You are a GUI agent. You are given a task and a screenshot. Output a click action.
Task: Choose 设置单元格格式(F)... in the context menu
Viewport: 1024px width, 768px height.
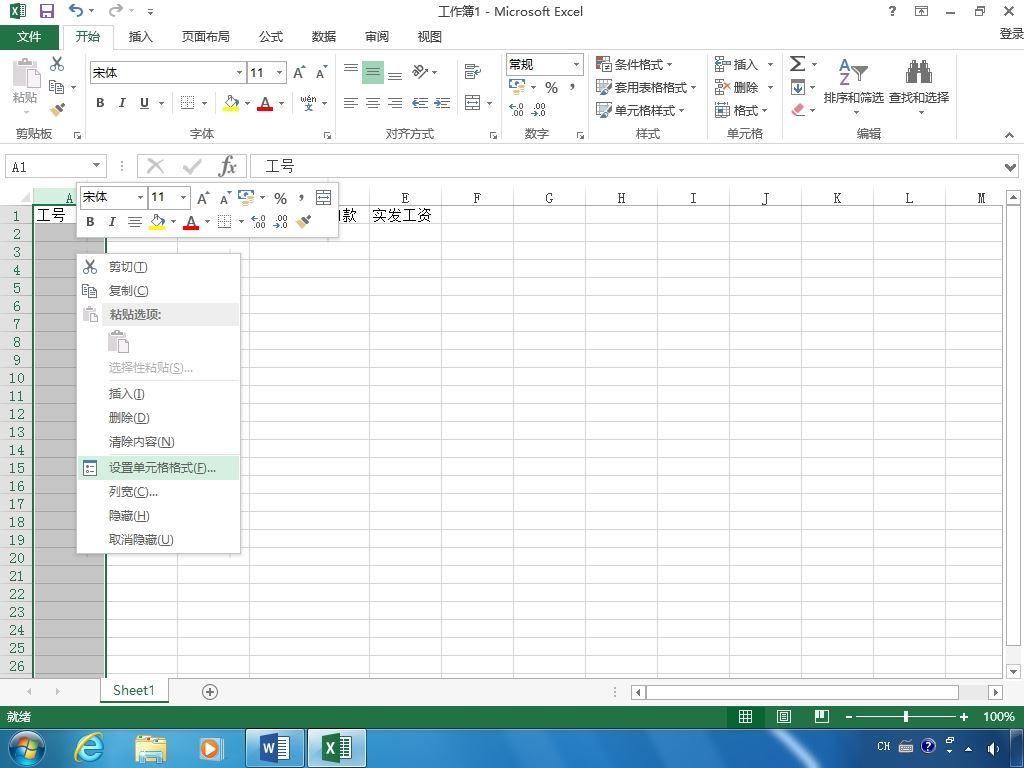tap(158, 468)
